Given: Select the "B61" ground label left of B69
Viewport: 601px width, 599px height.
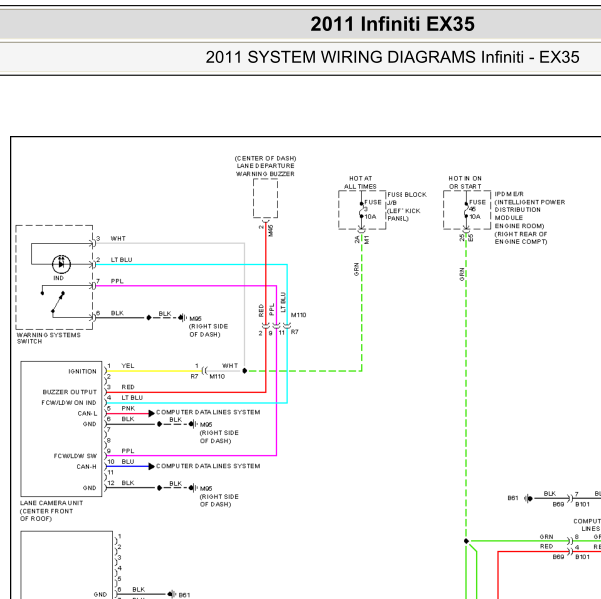Looking at the screenshot, I should [x=512, y=498].
